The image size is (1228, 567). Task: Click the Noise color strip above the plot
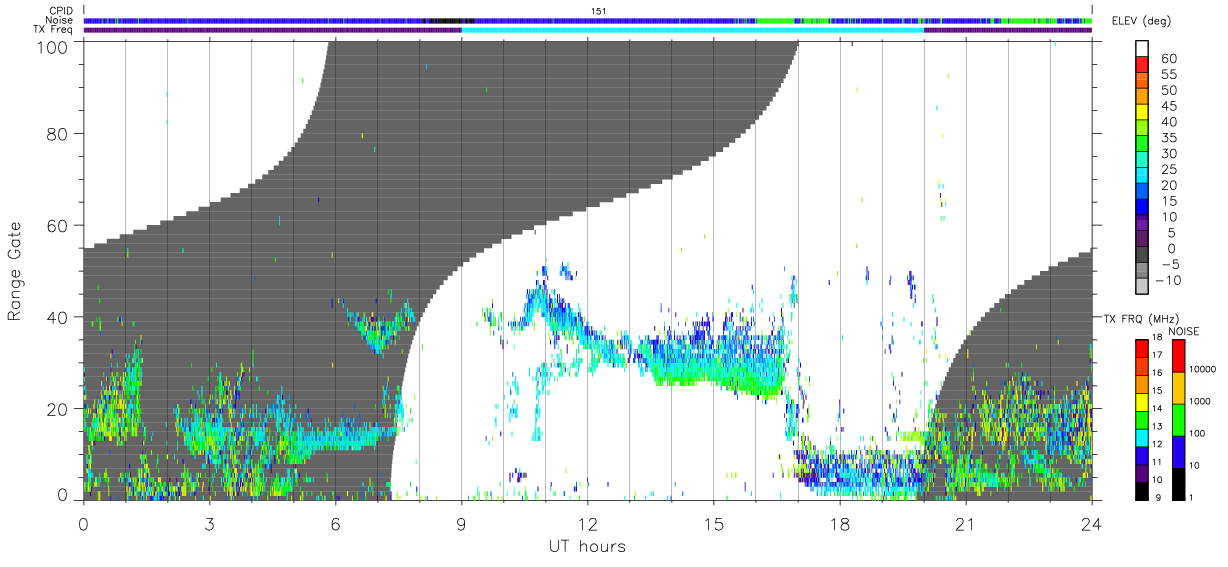[x=587, y=20]
